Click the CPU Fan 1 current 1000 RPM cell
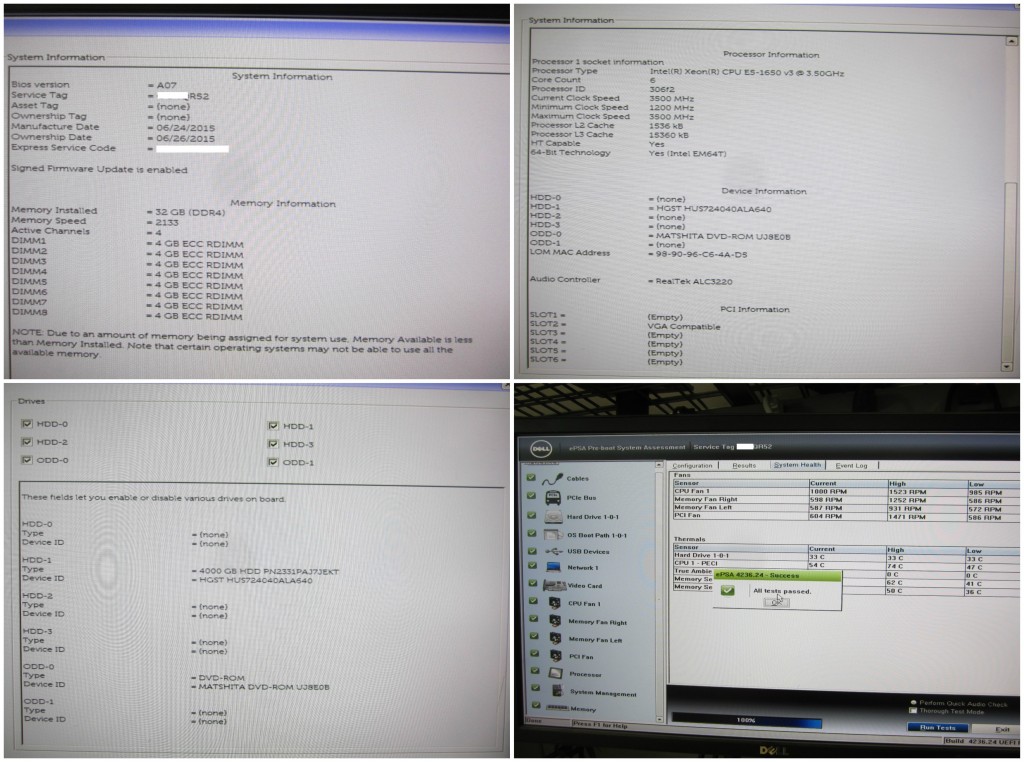 pyautogui.click(x=848, y=491)
